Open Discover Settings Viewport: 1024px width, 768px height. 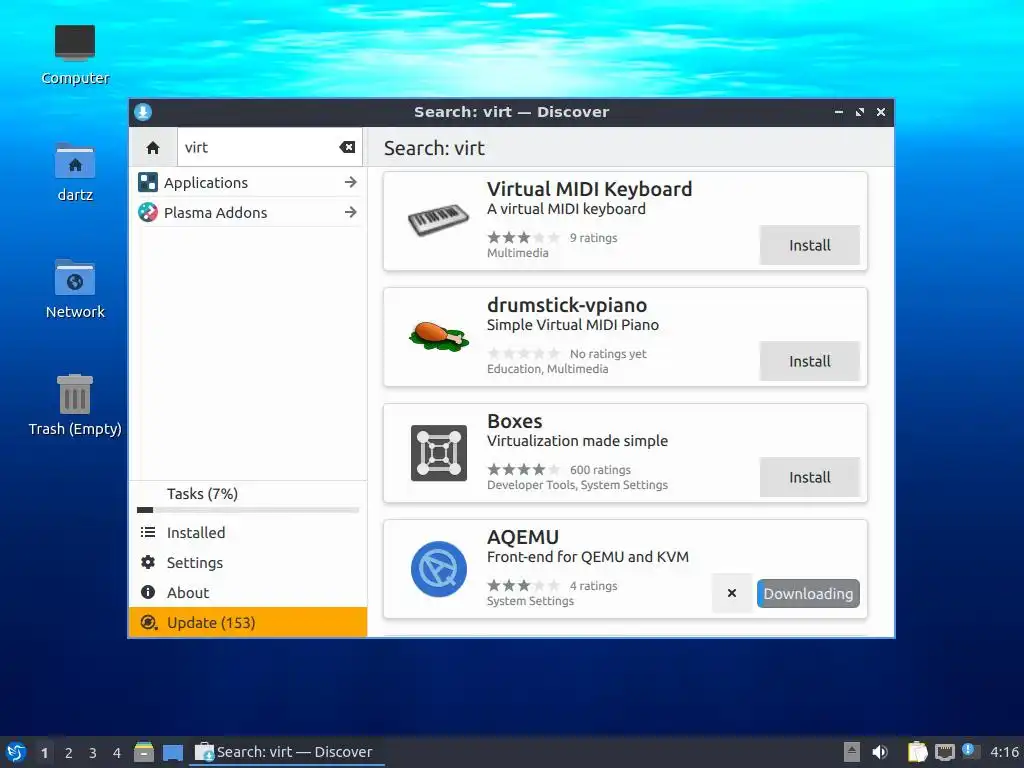(248, 563)
